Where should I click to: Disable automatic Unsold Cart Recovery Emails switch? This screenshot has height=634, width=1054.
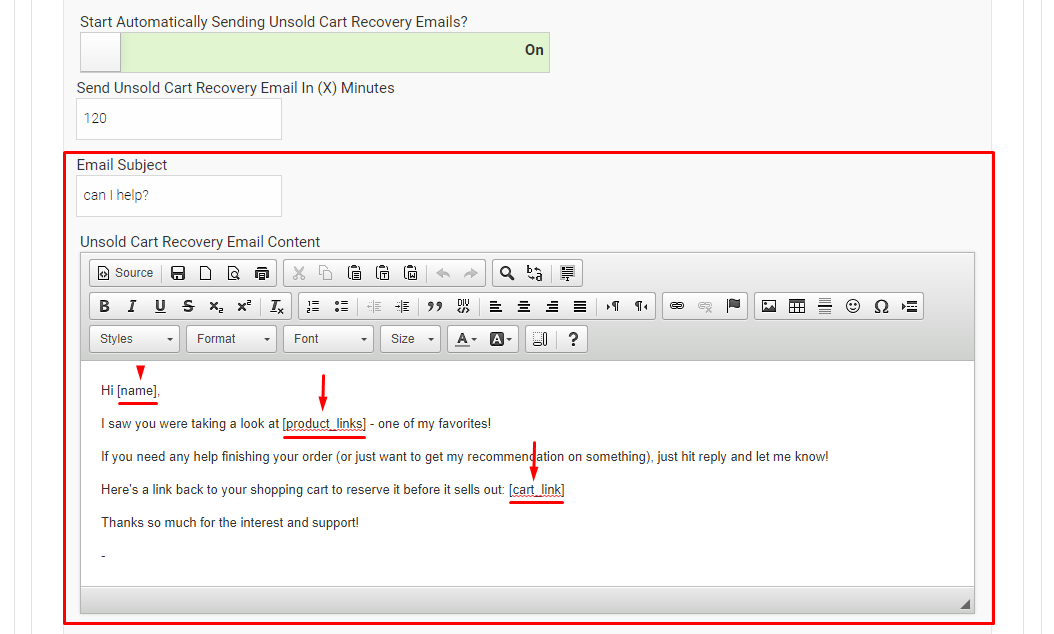coord(99,51)
